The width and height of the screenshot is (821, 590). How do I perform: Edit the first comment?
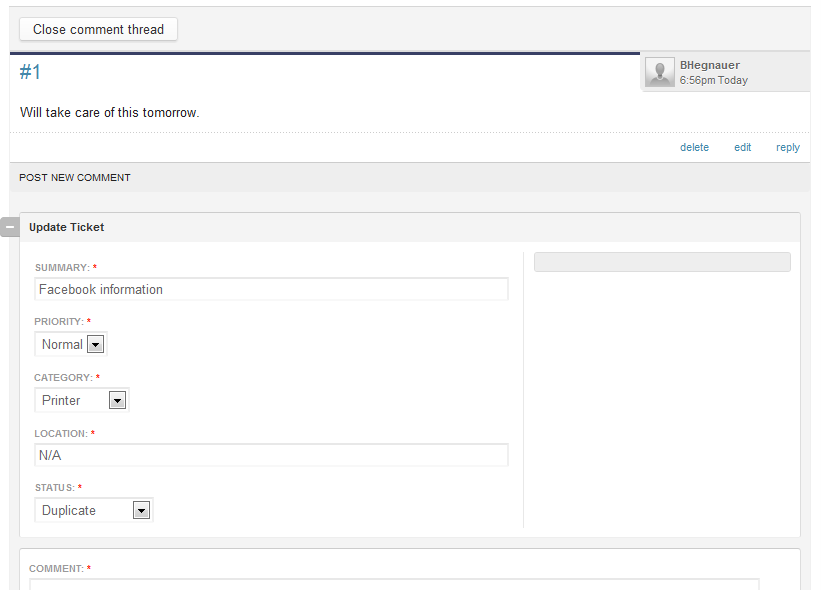742,148
